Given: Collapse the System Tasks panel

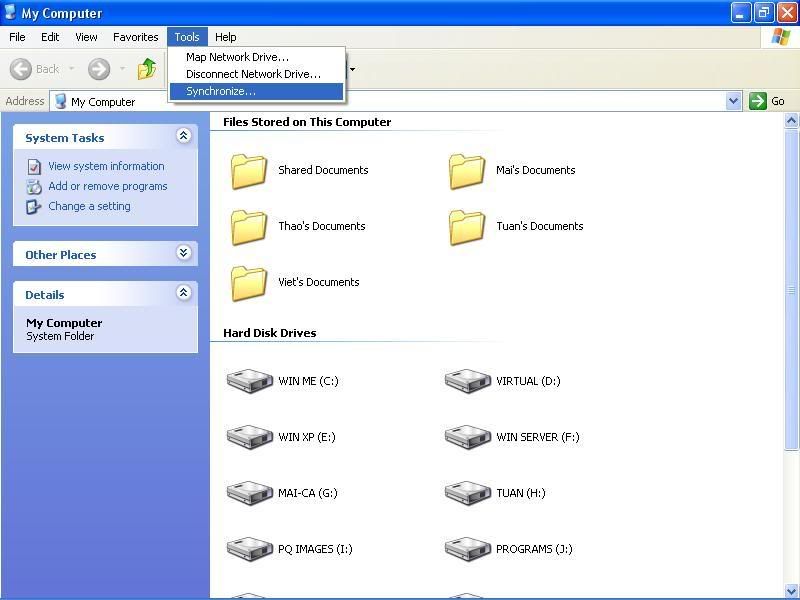Looking at the screenshot, I should pyautogui.click(x=184, y=136).
